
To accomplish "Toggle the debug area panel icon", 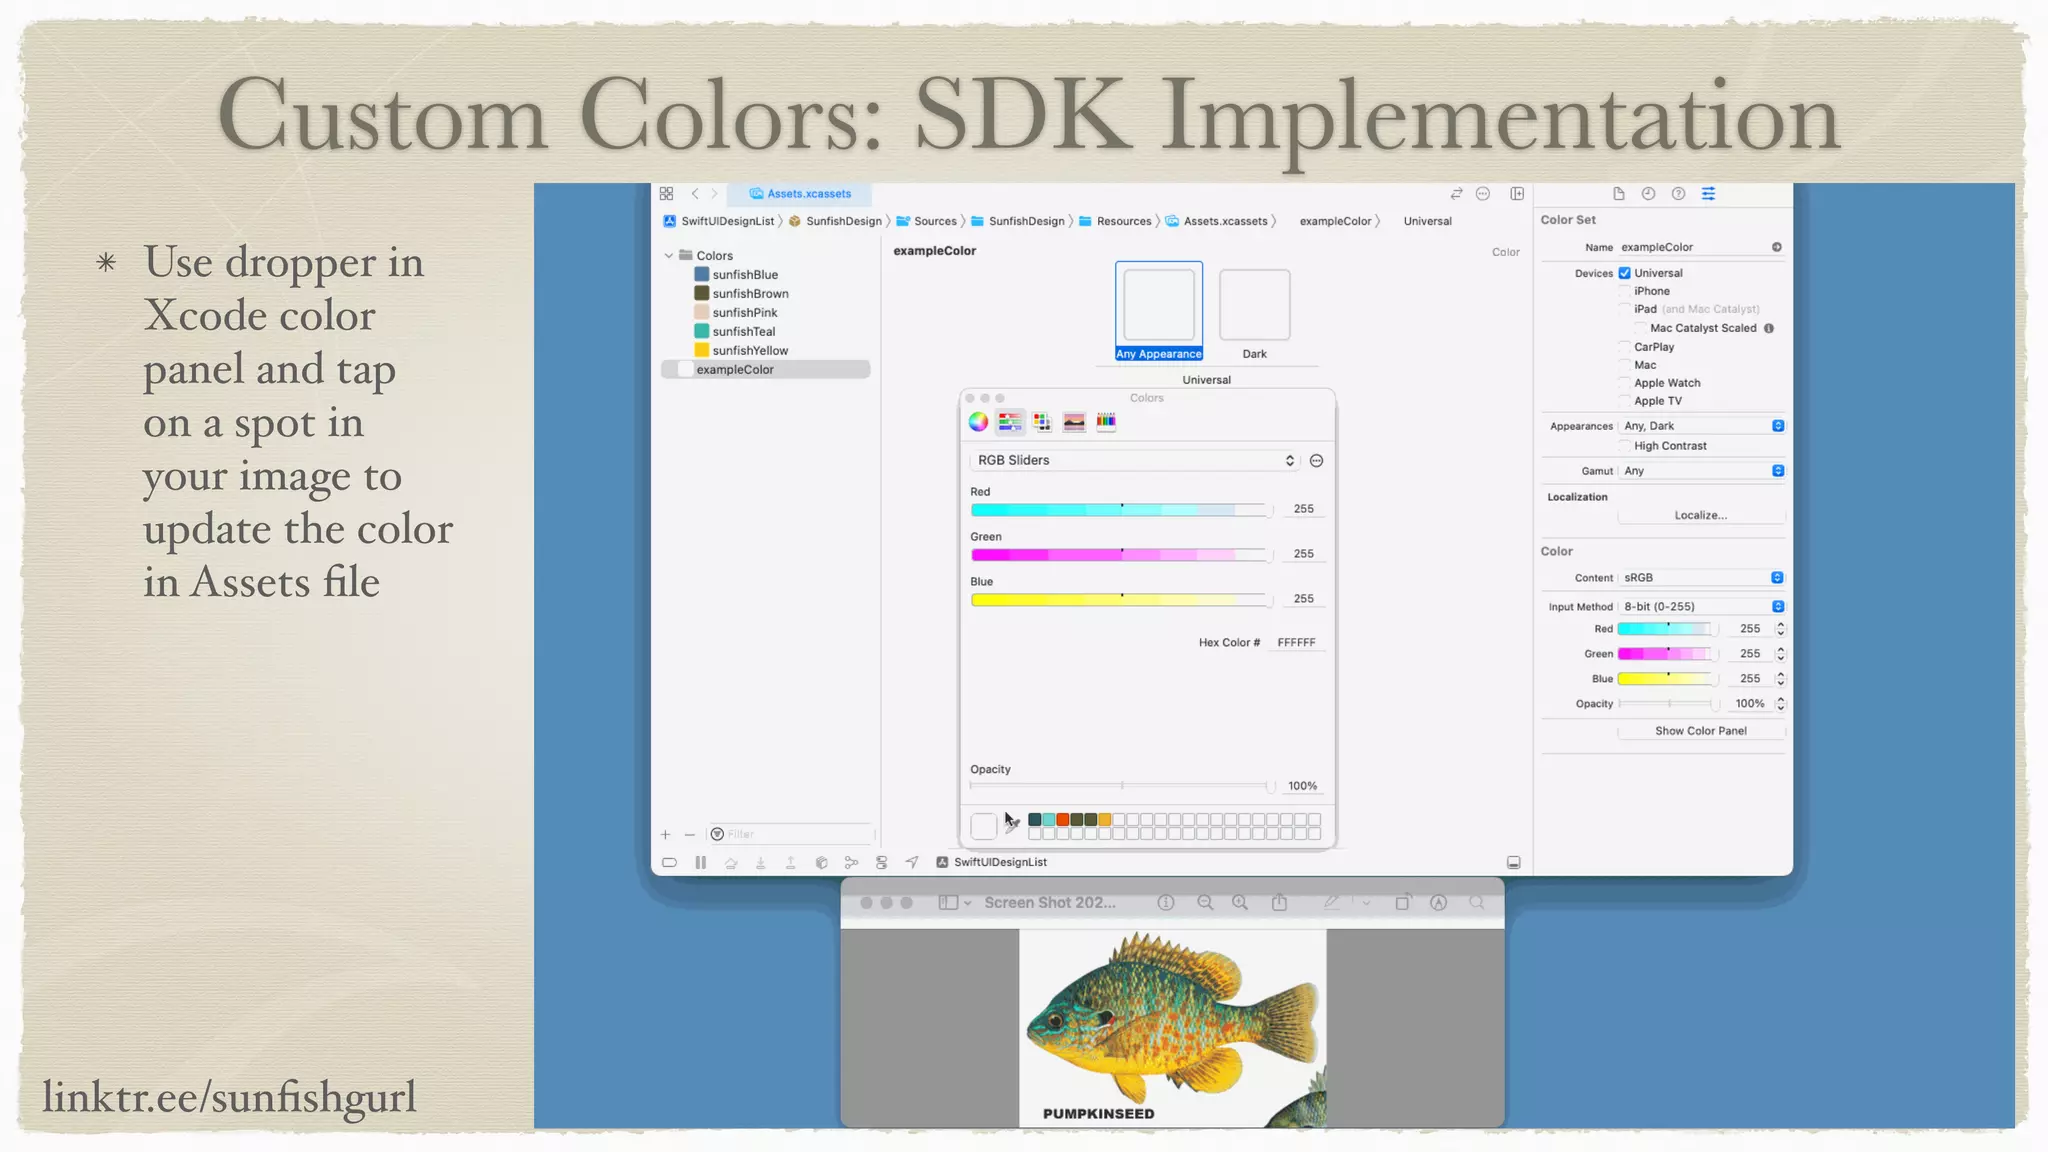I will pos(1514,862).
